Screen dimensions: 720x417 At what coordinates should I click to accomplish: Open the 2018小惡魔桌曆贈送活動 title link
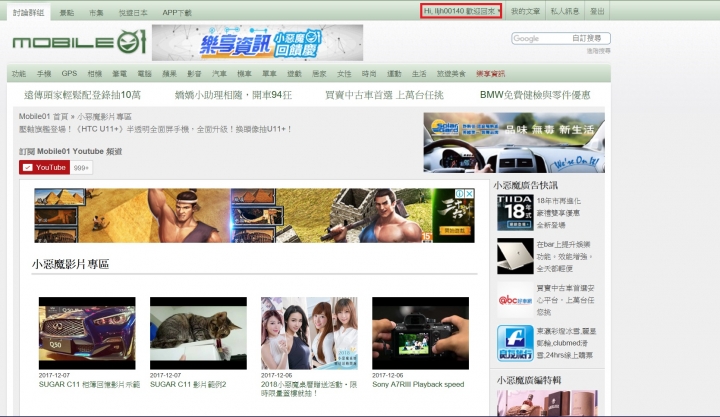309,389
